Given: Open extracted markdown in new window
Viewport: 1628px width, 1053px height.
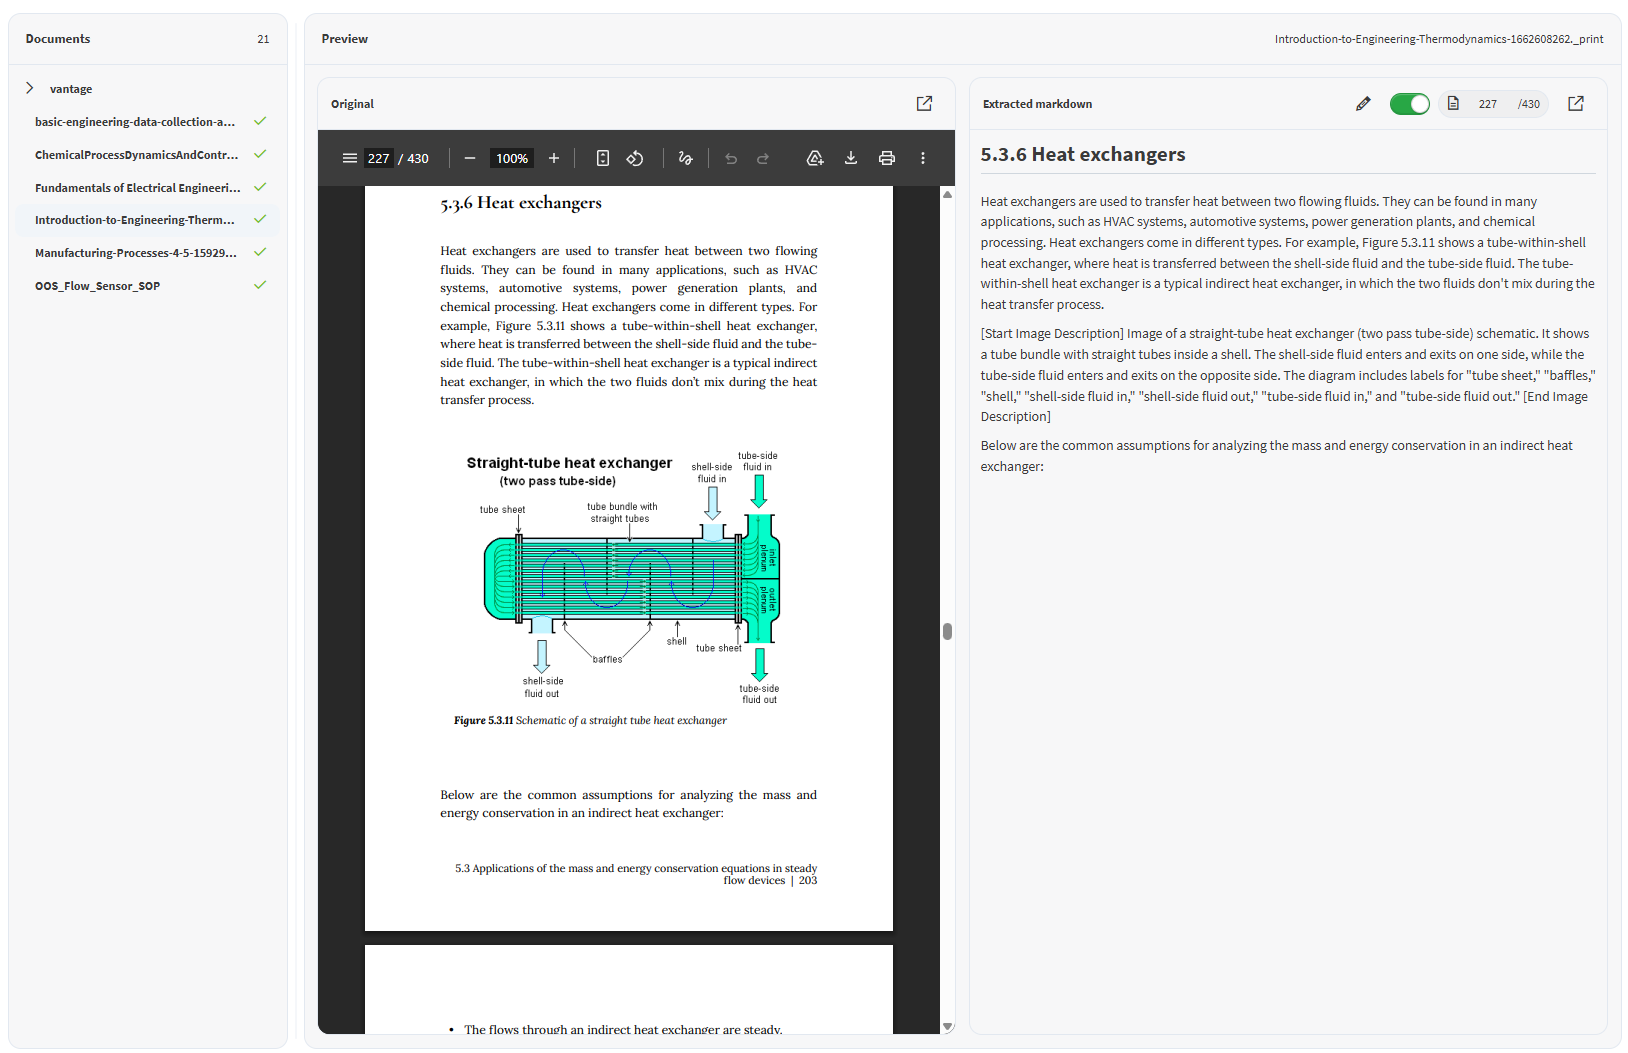Looking at the screenshot, I should (x=1576, y=104).
